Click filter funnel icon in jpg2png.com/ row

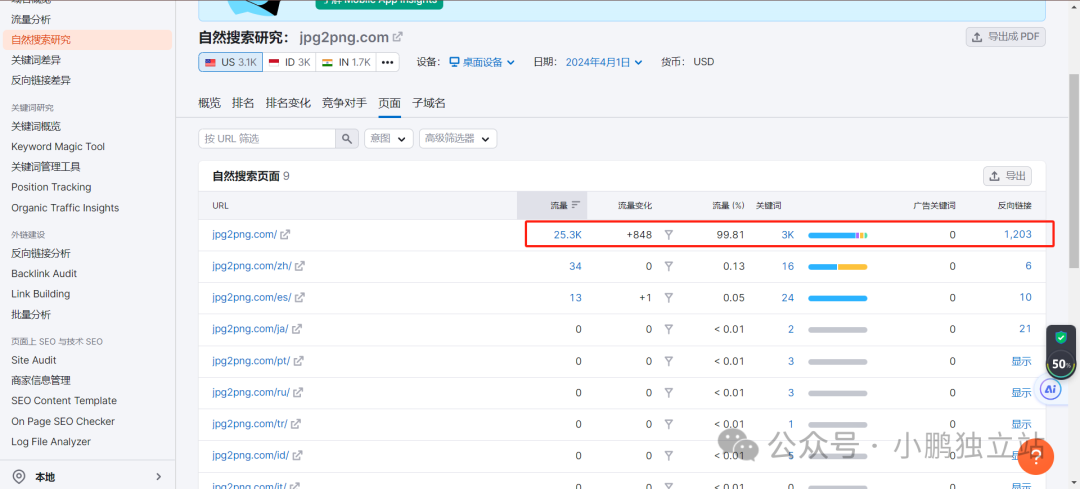[668, 234]
